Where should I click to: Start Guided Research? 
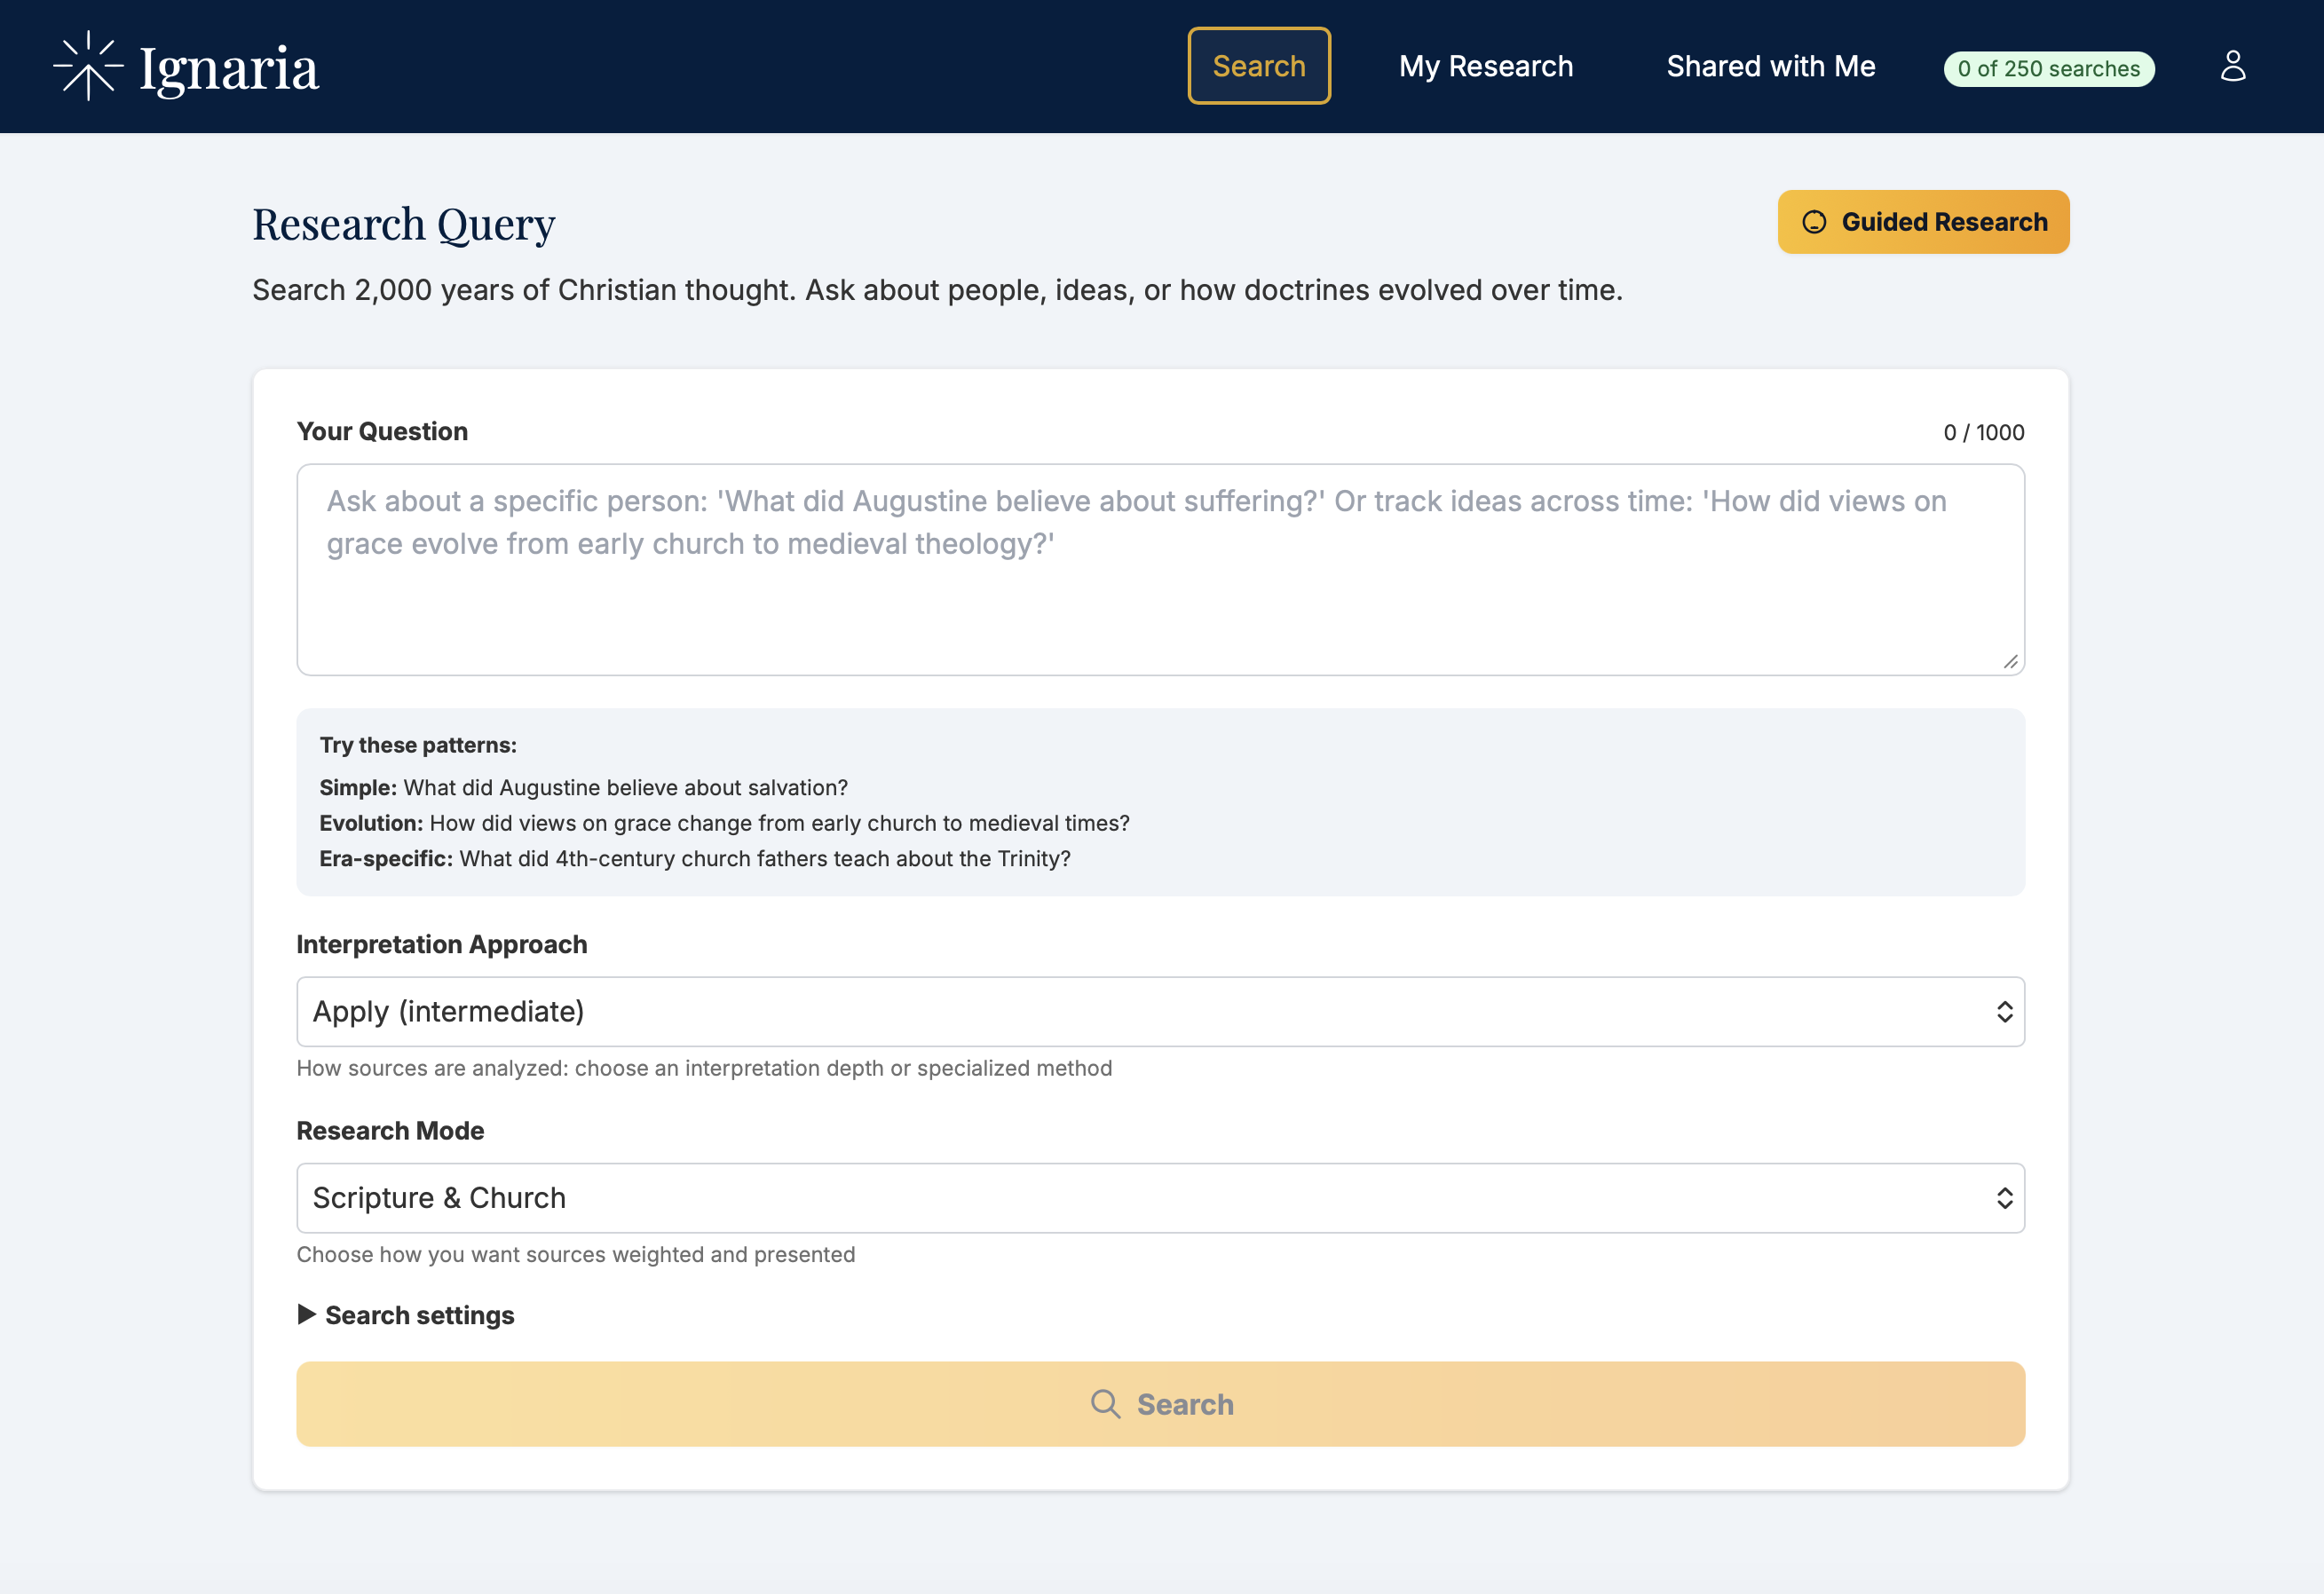(1922, 222)
